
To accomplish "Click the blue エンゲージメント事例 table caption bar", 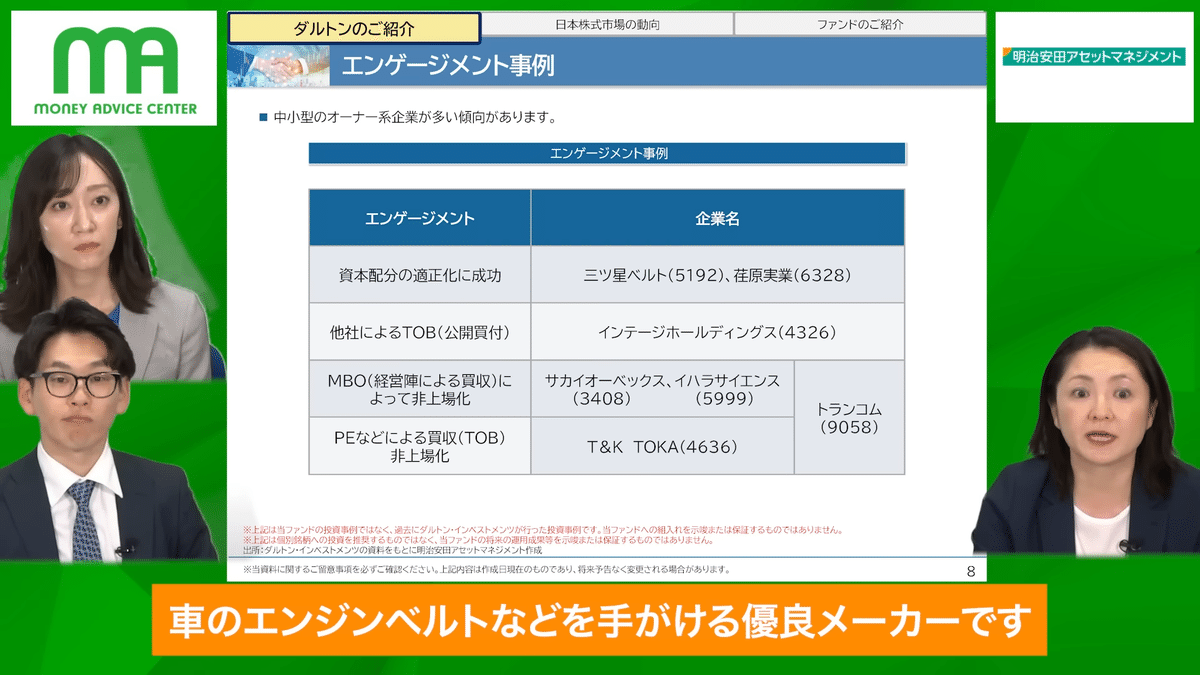I will coord(607,153).
